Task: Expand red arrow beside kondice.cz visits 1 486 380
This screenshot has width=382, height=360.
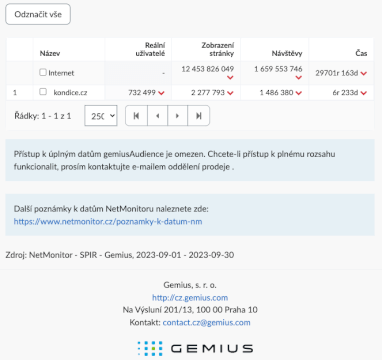Action: (x=299, y=93)
